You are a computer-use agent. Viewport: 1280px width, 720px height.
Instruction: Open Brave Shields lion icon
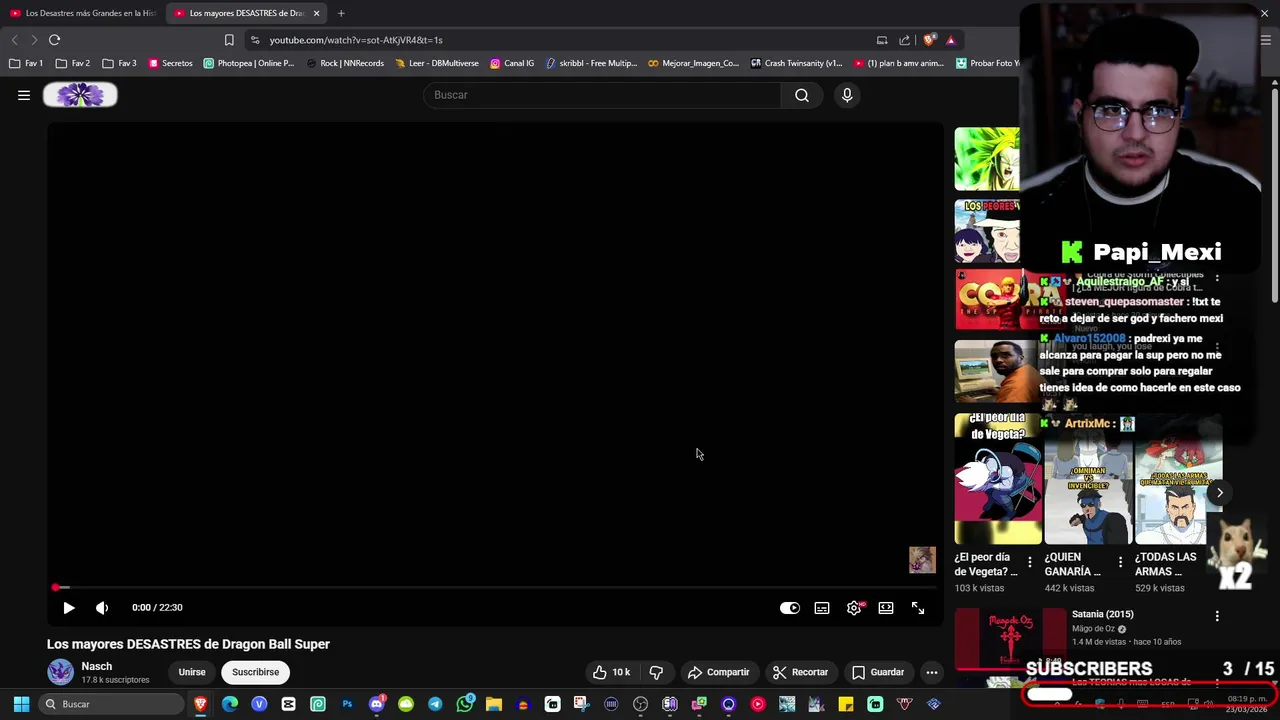(929, 40)
